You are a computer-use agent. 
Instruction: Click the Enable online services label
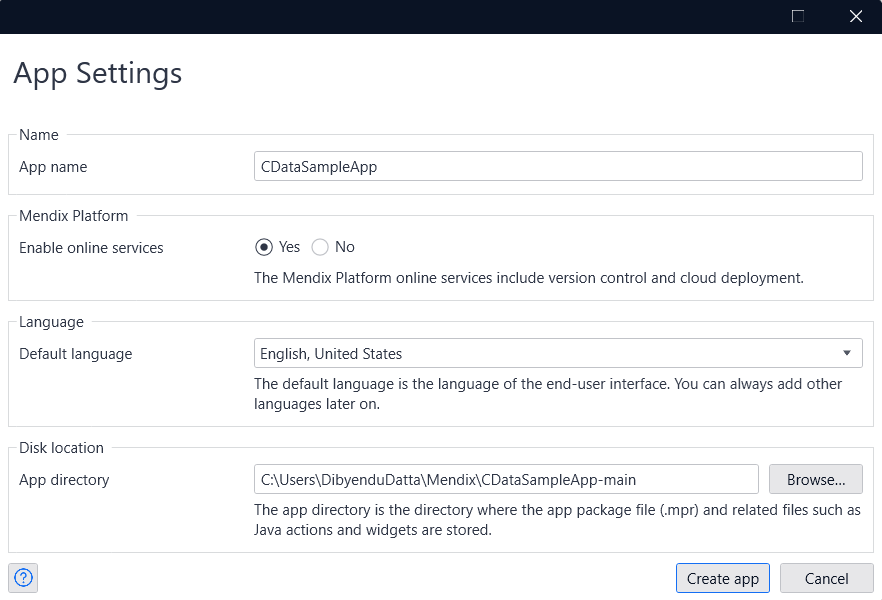[x=91, y=247]
